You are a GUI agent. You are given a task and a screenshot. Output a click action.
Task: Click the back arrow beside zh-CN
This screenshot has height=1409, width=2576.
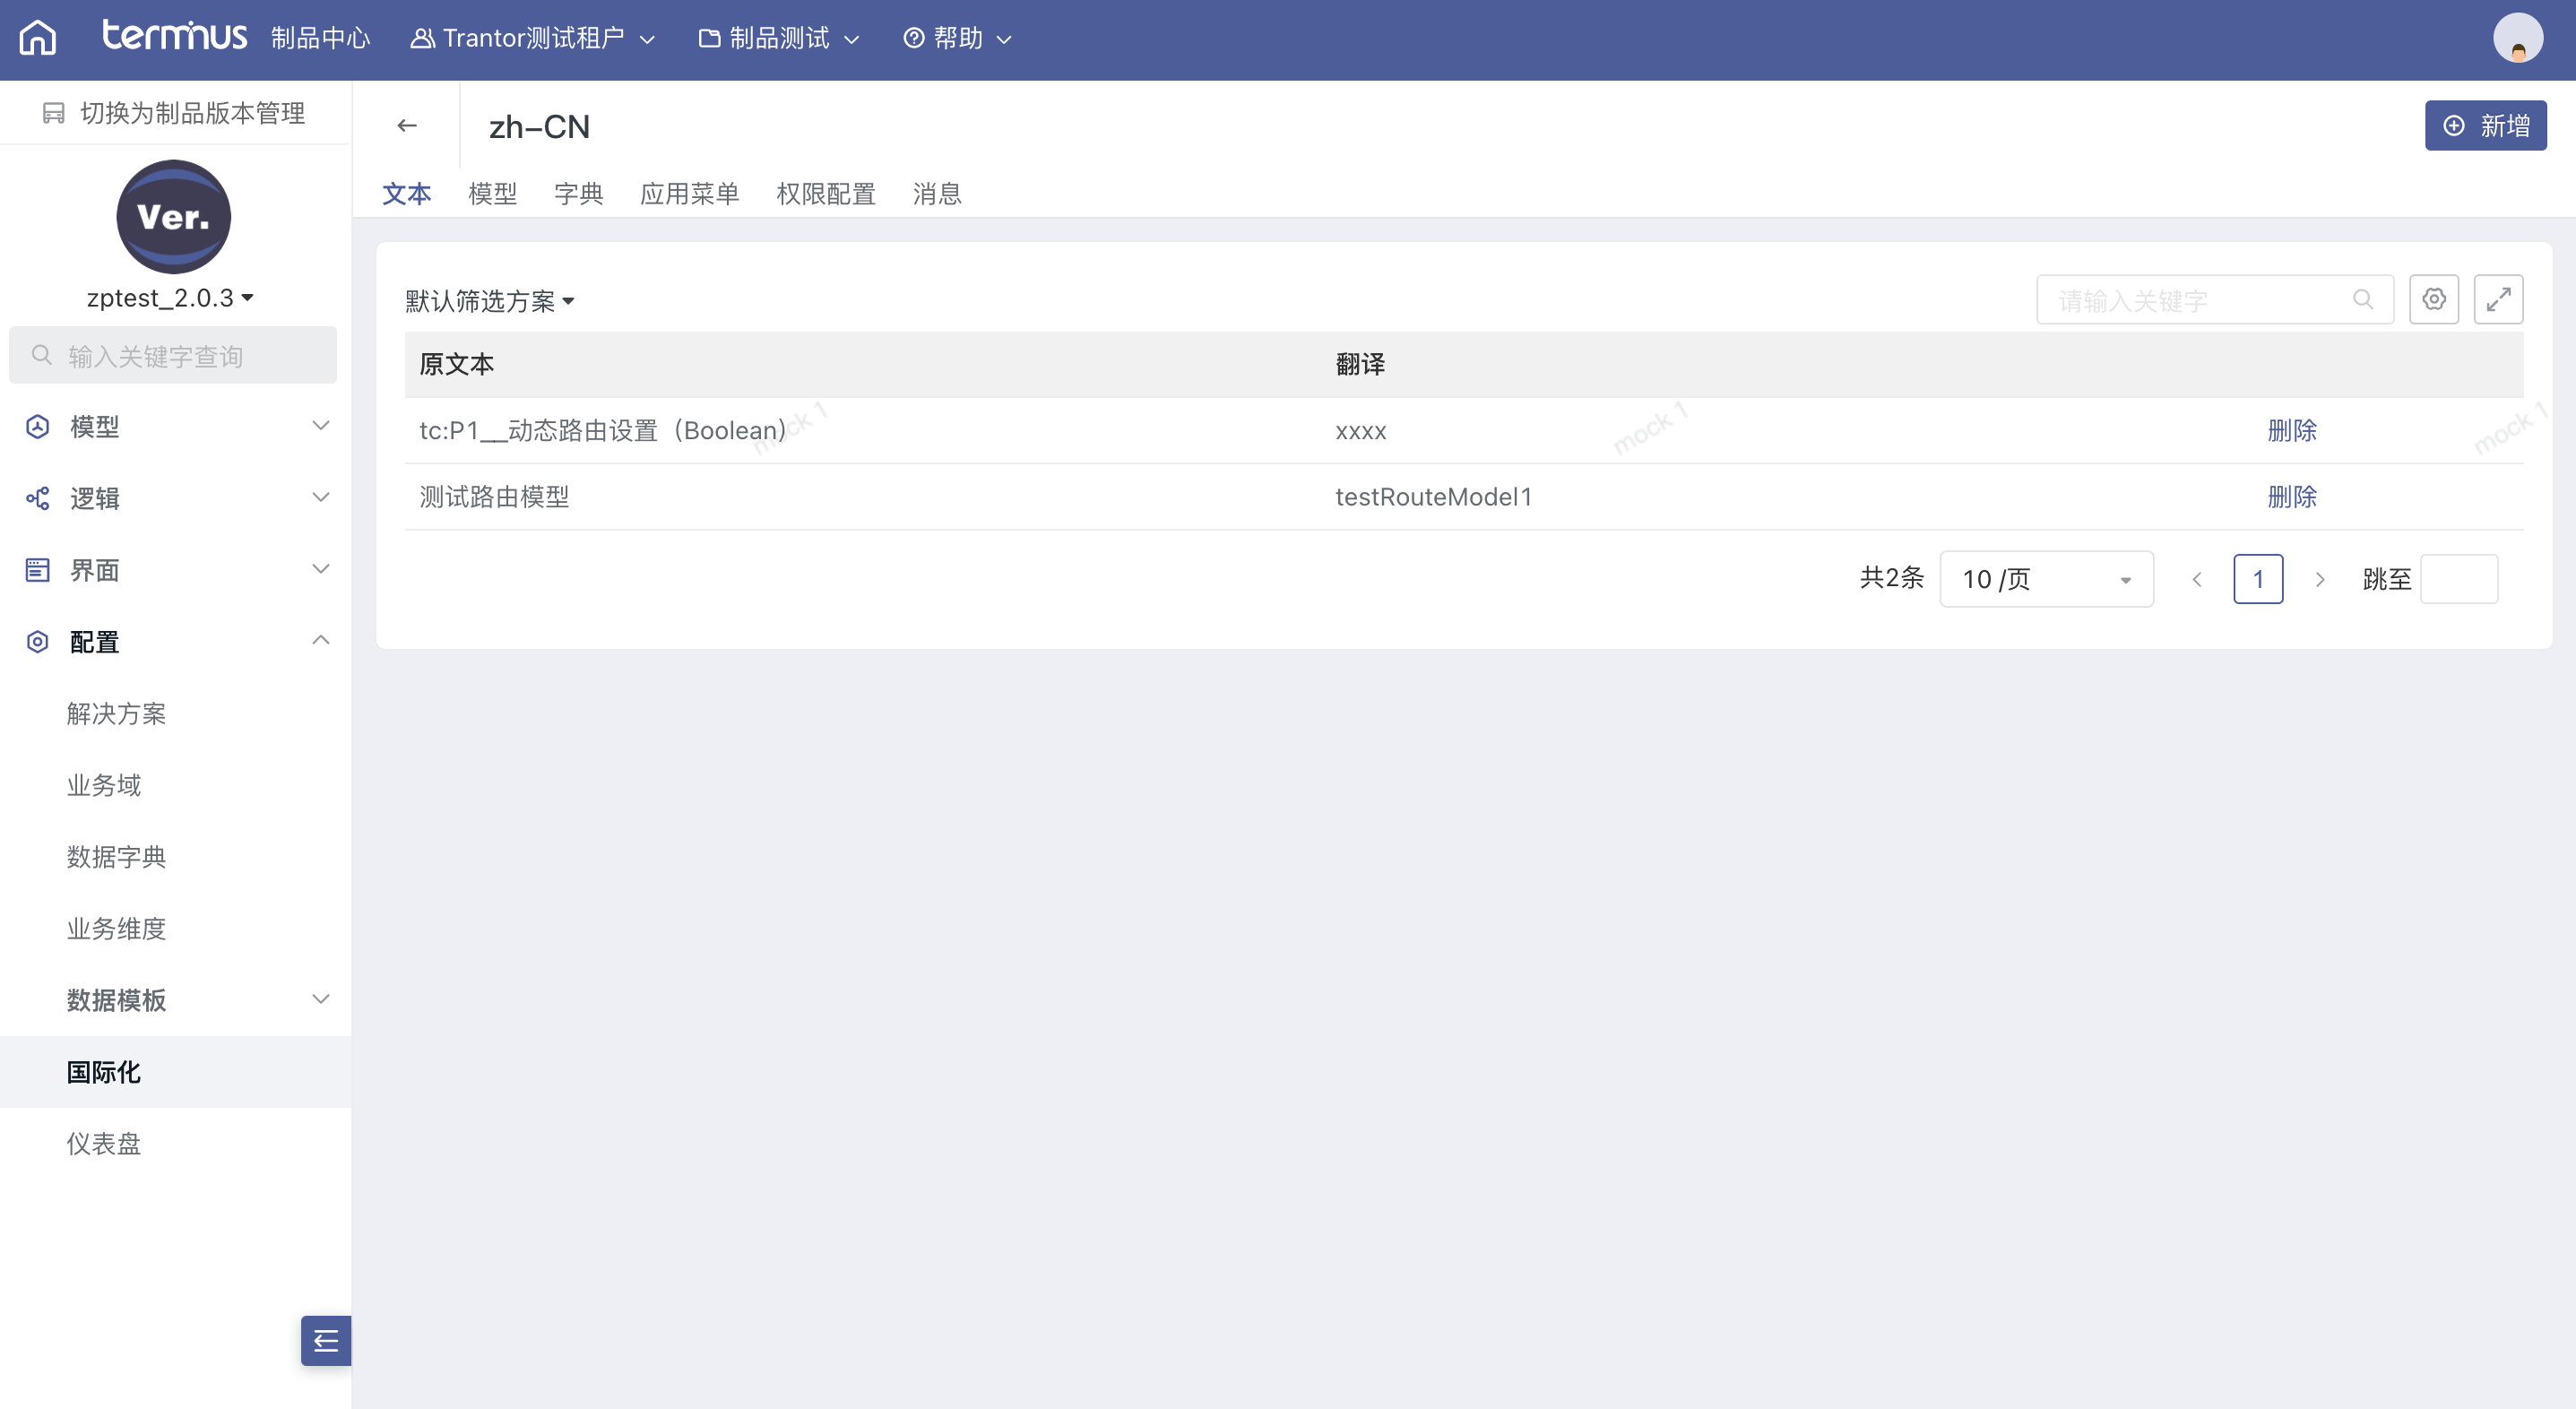click(x=406, y=126)
